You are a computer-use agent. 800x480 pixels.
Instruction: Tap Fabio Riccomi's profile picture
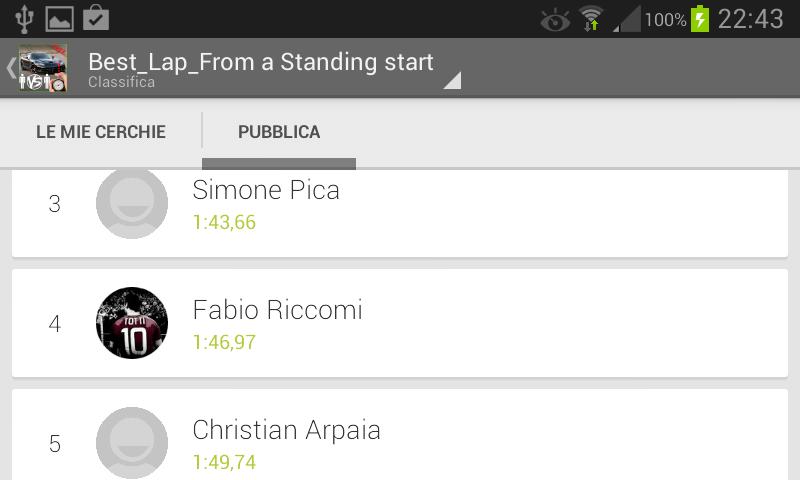[x=132, y=323]
